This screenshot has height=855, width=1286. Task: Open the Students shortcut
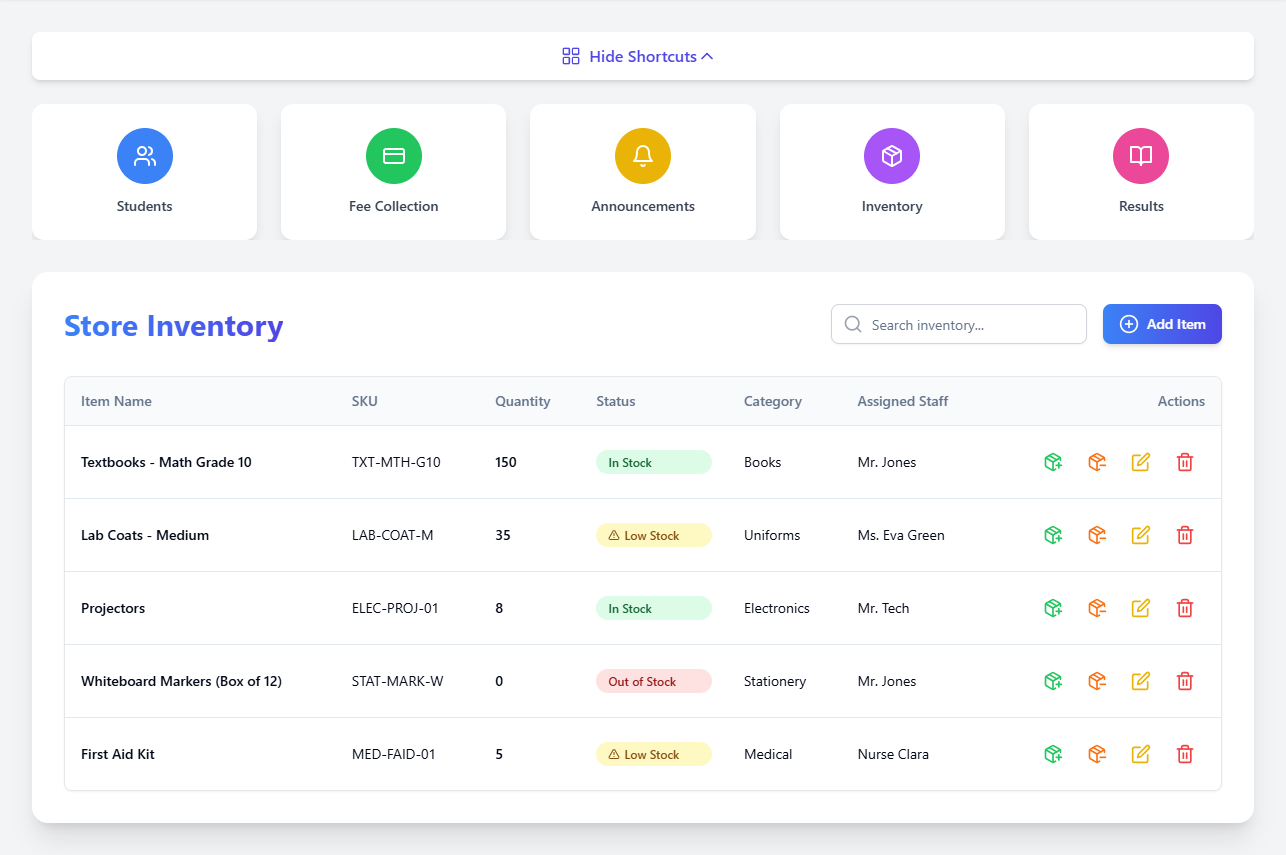click(144, 172)
